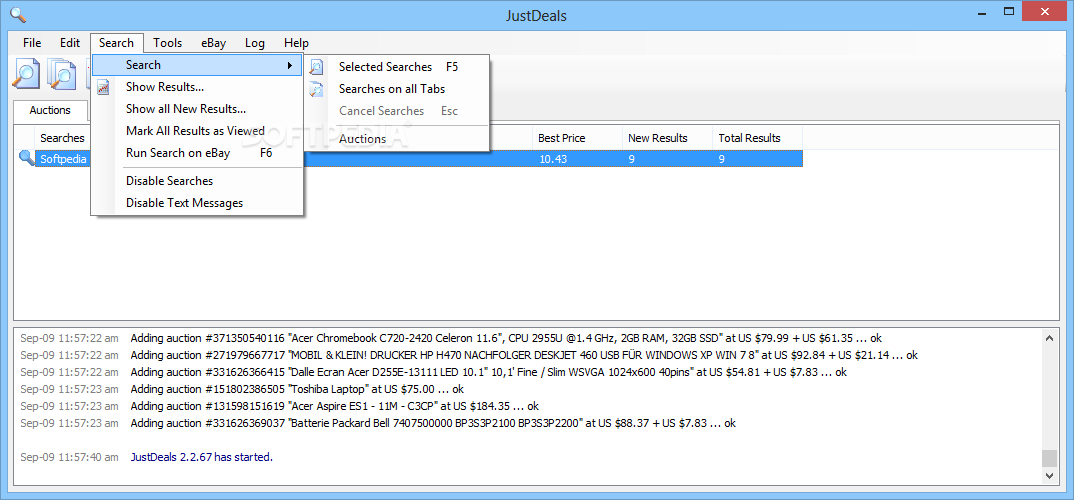Click the single-page search toolbar icon

tap(26, 74)
